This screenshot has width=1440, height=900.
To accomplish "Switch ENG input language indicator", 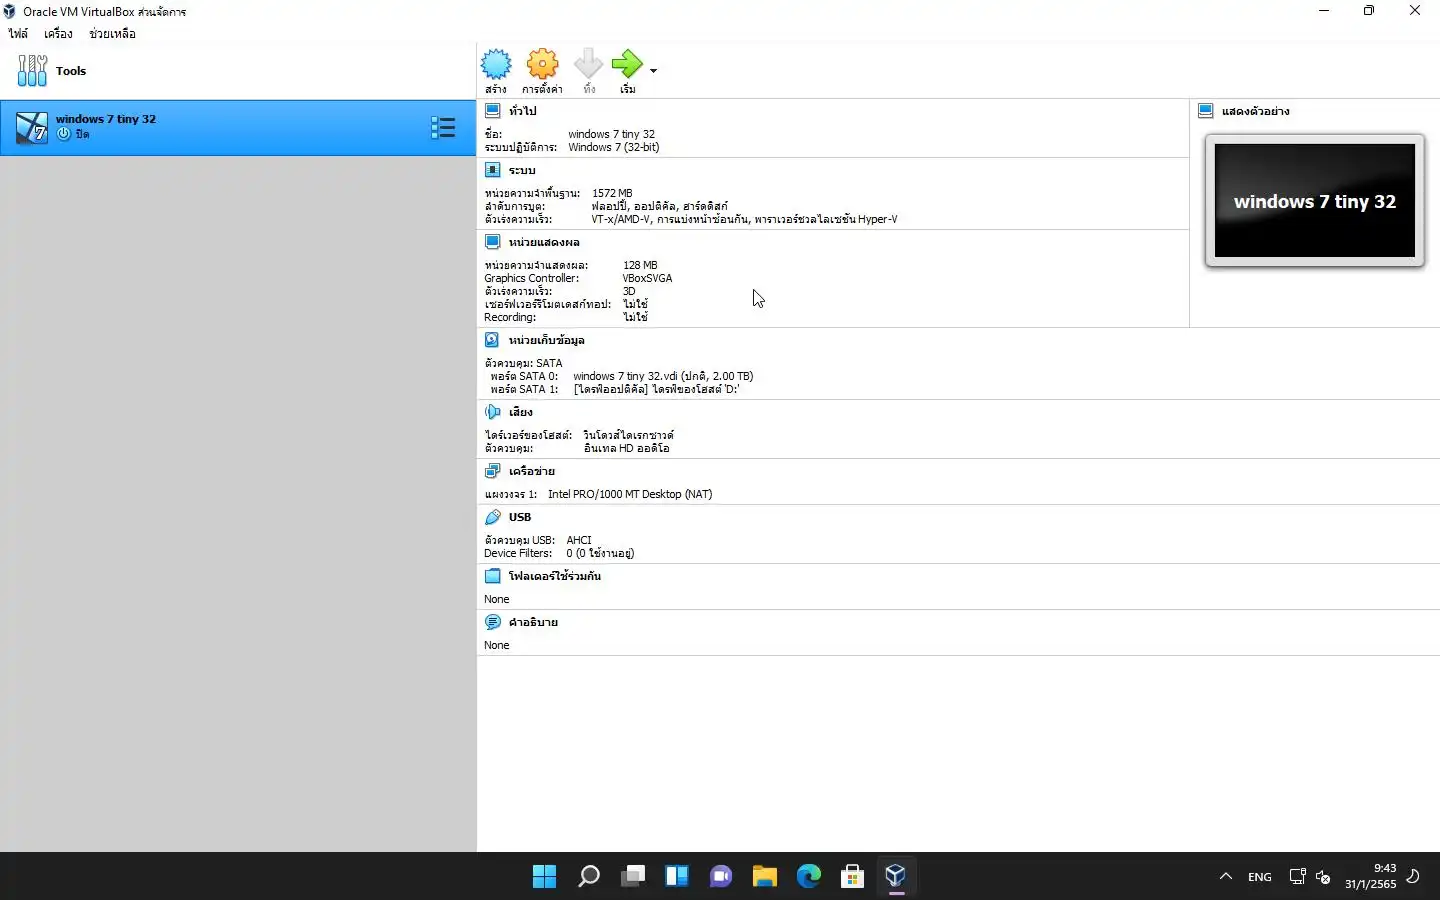I will point(1260,877).
